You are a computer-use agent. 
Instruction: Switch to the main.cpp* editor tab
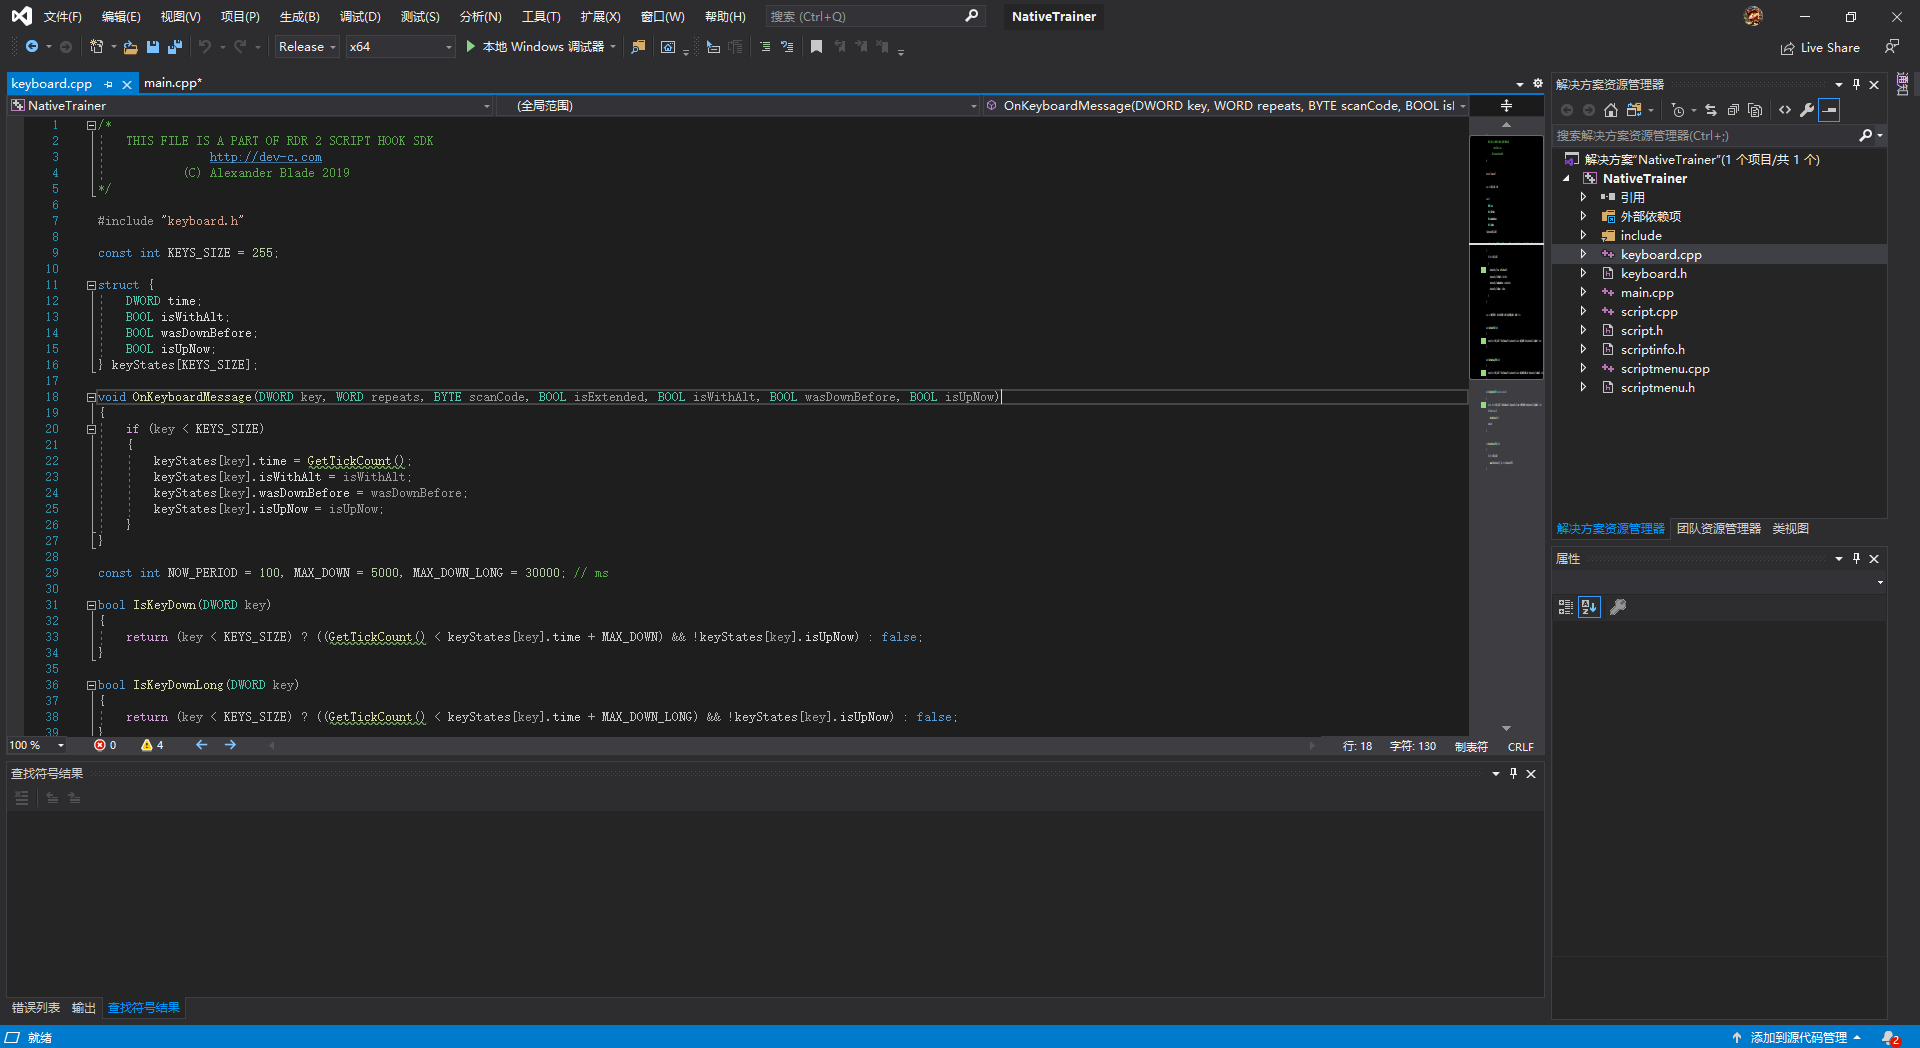[172, 83]
